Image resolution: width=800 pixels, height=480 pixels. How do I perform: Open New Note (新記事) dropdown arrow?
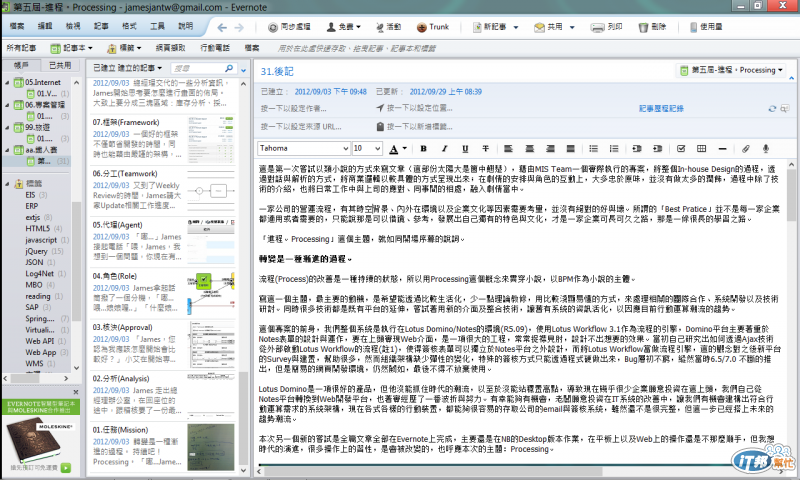coord(516,28)
